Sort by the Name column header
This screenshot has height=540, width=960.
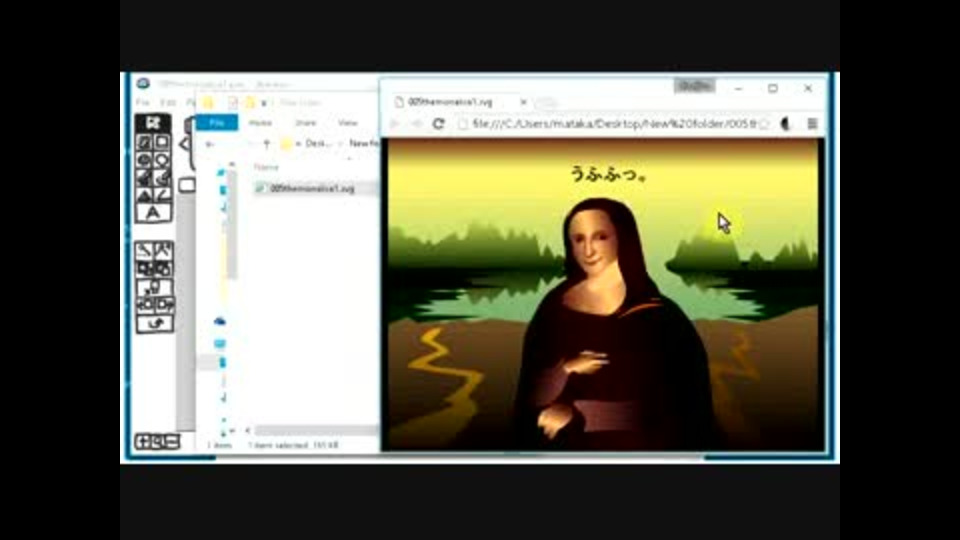[266, 167]
